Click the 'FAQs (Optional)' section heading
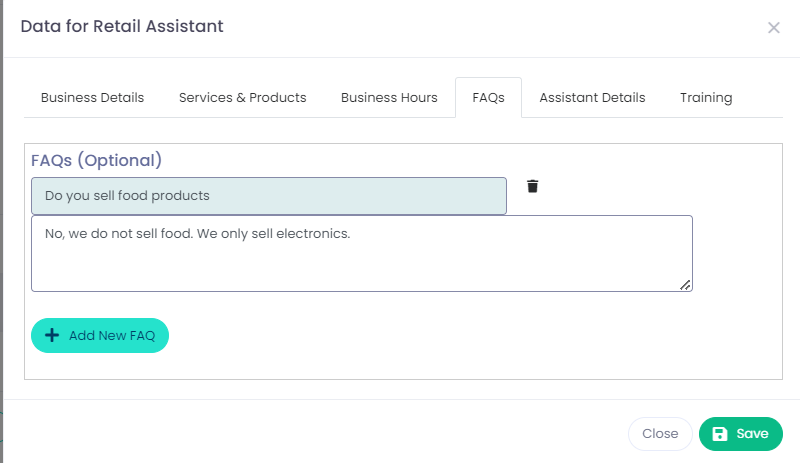The image size is (800, 463). [96, 160]
